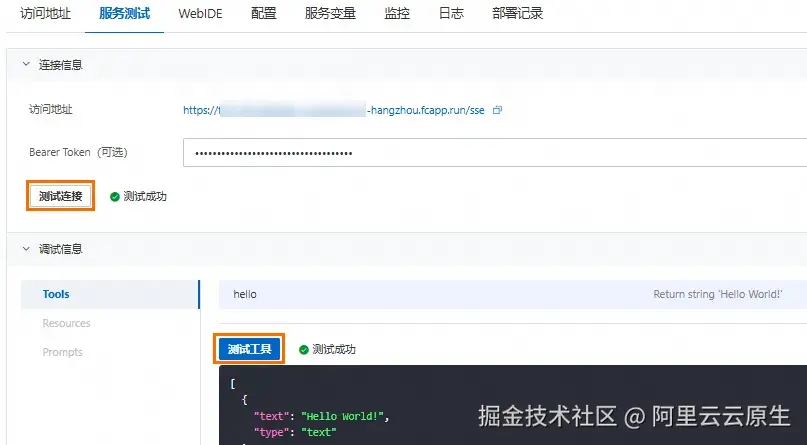Select the 服务测试 tab
Image resolution: width=807 pixels, height=445 pixels.
pyautogui.click(x=125, y=13)
